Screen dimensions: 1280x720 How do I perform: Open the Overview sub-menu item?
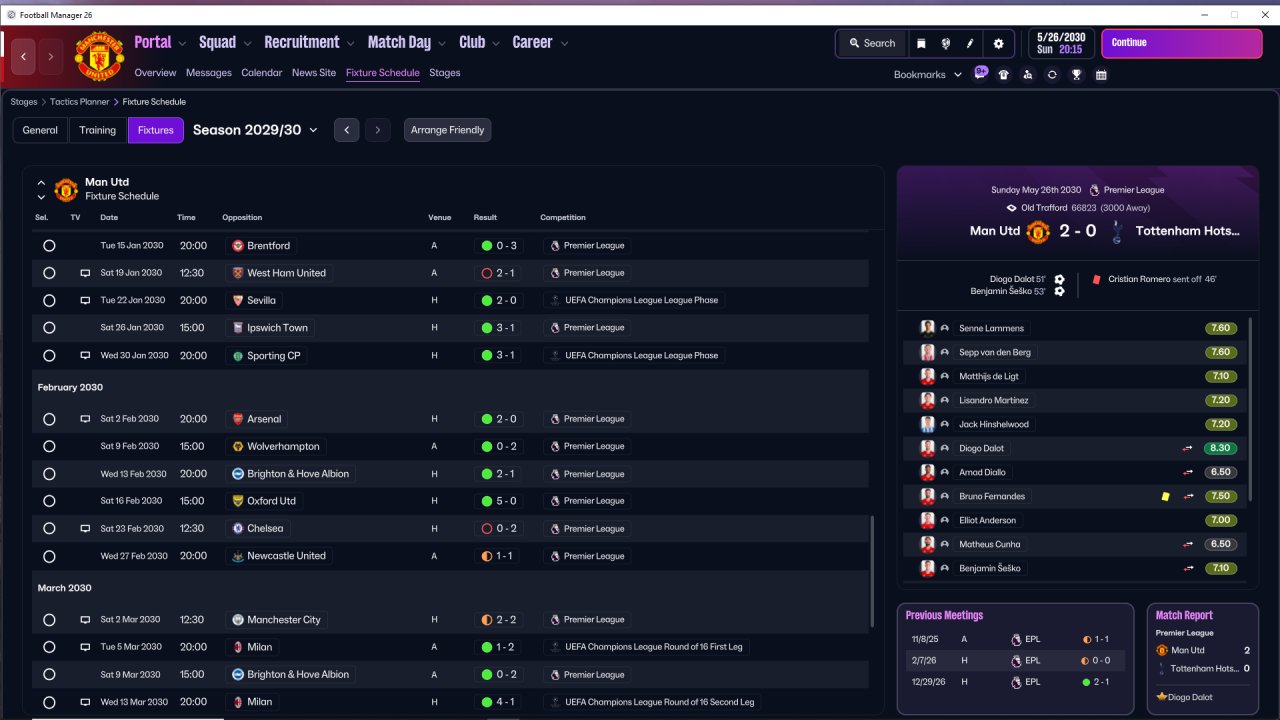[x=155, y=73]
